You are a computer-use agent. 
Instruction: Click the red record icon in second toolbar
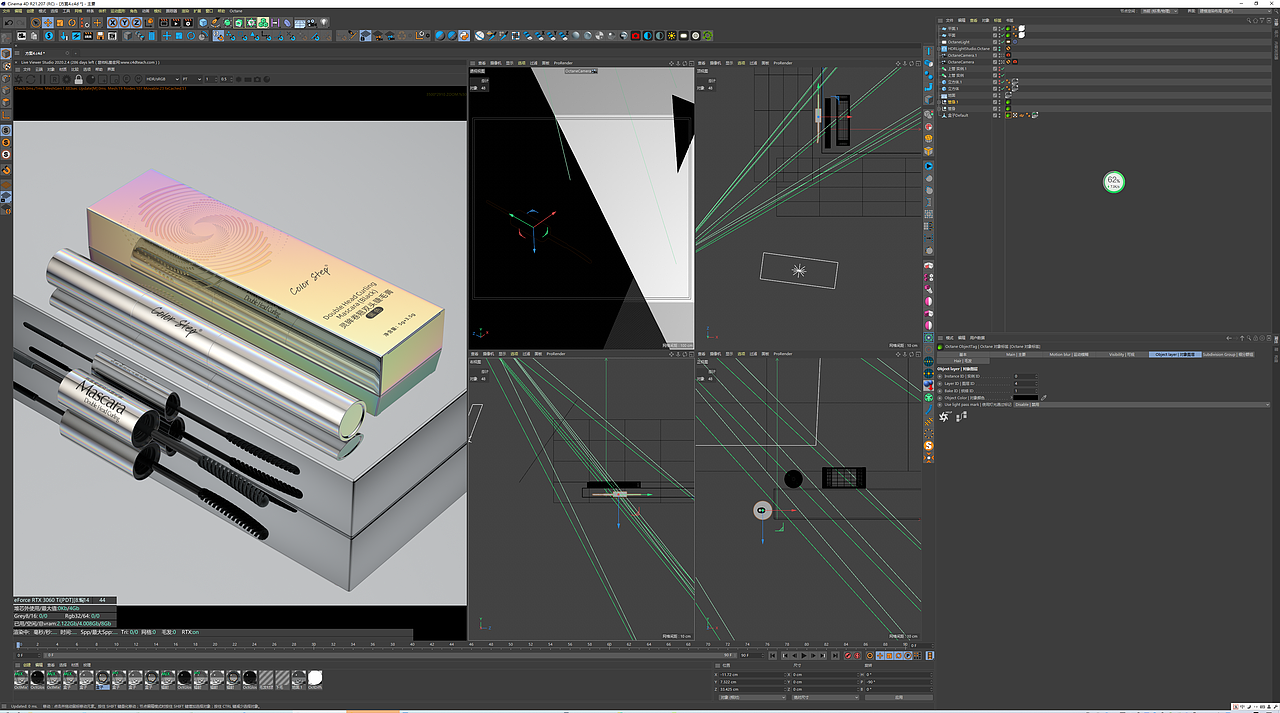tap(635, 36)
